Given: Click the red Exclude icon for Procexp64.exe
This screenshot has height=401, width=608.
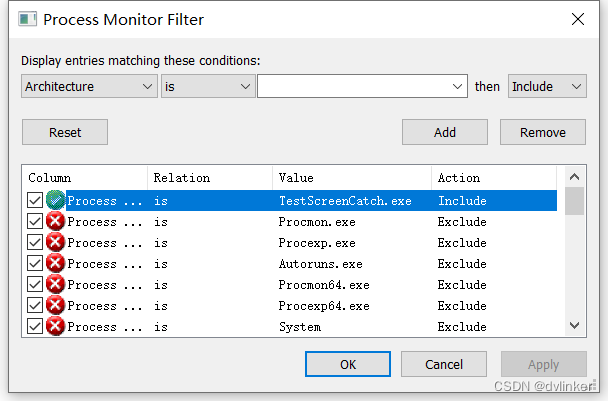Looking at the screenshot, I should pyautogui.click(x=55, y=305).
